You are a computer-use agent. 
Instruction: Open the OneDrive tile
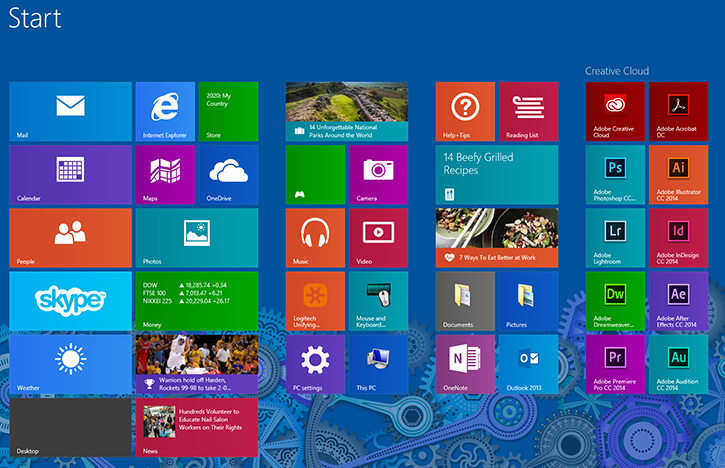(x=228, y=175)
